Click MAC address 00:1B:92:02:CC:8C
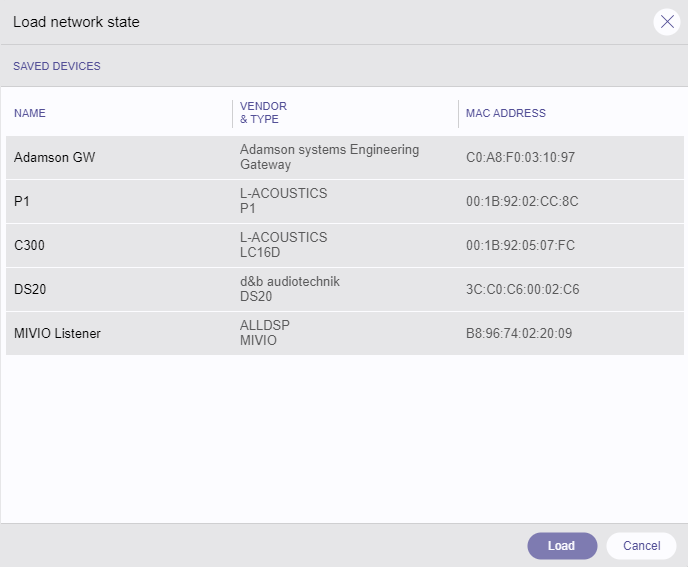The height and width of the screenshot is (567, 688). click(522, 202)
